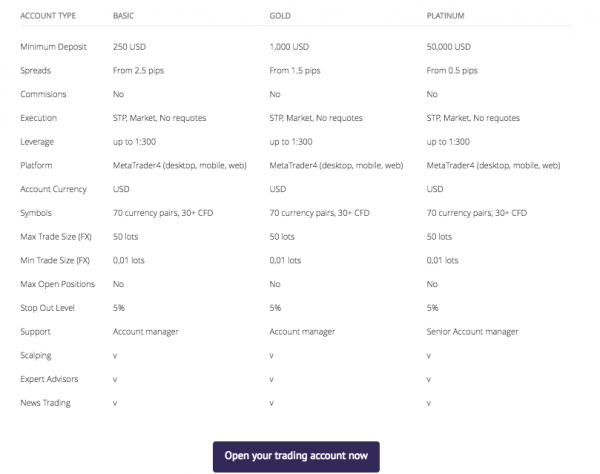Click the Scalping checkmark under BASIC
600x474 pixels.
pyautogui.click(x=115, y=356)
